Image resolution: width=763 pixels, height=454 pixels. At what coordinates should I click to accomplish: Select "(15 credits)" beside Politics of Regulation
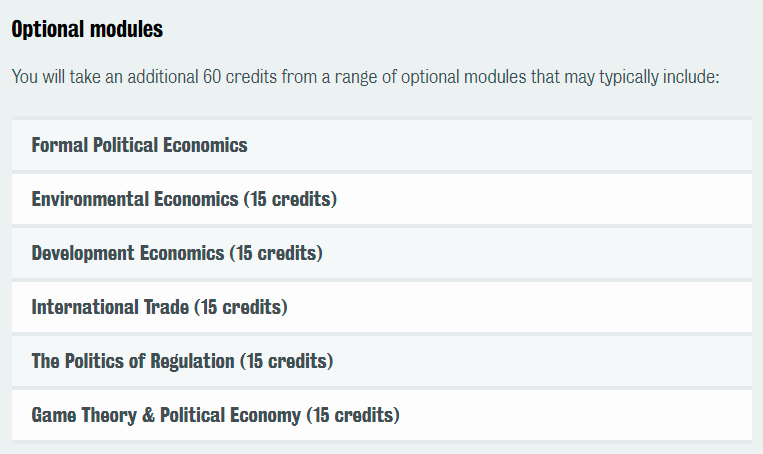[x=287, y=362]
